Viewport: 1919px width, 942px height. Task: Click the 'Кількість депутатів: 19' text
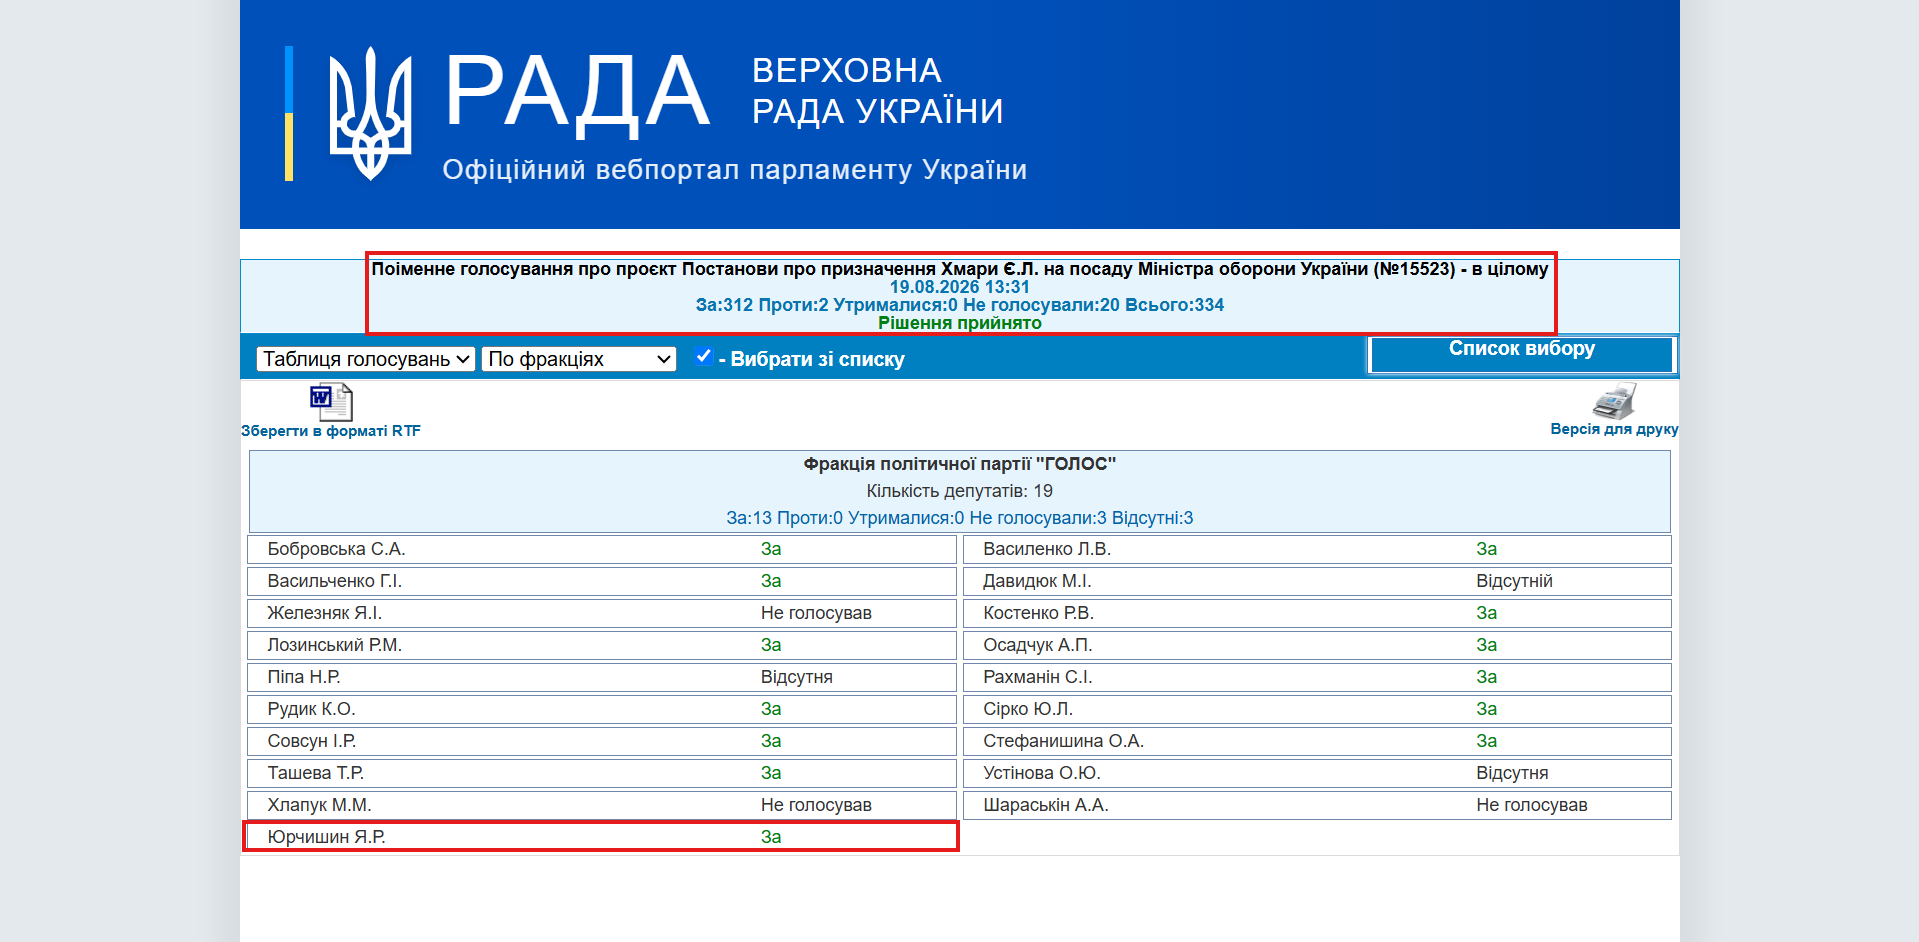point(960,491)
